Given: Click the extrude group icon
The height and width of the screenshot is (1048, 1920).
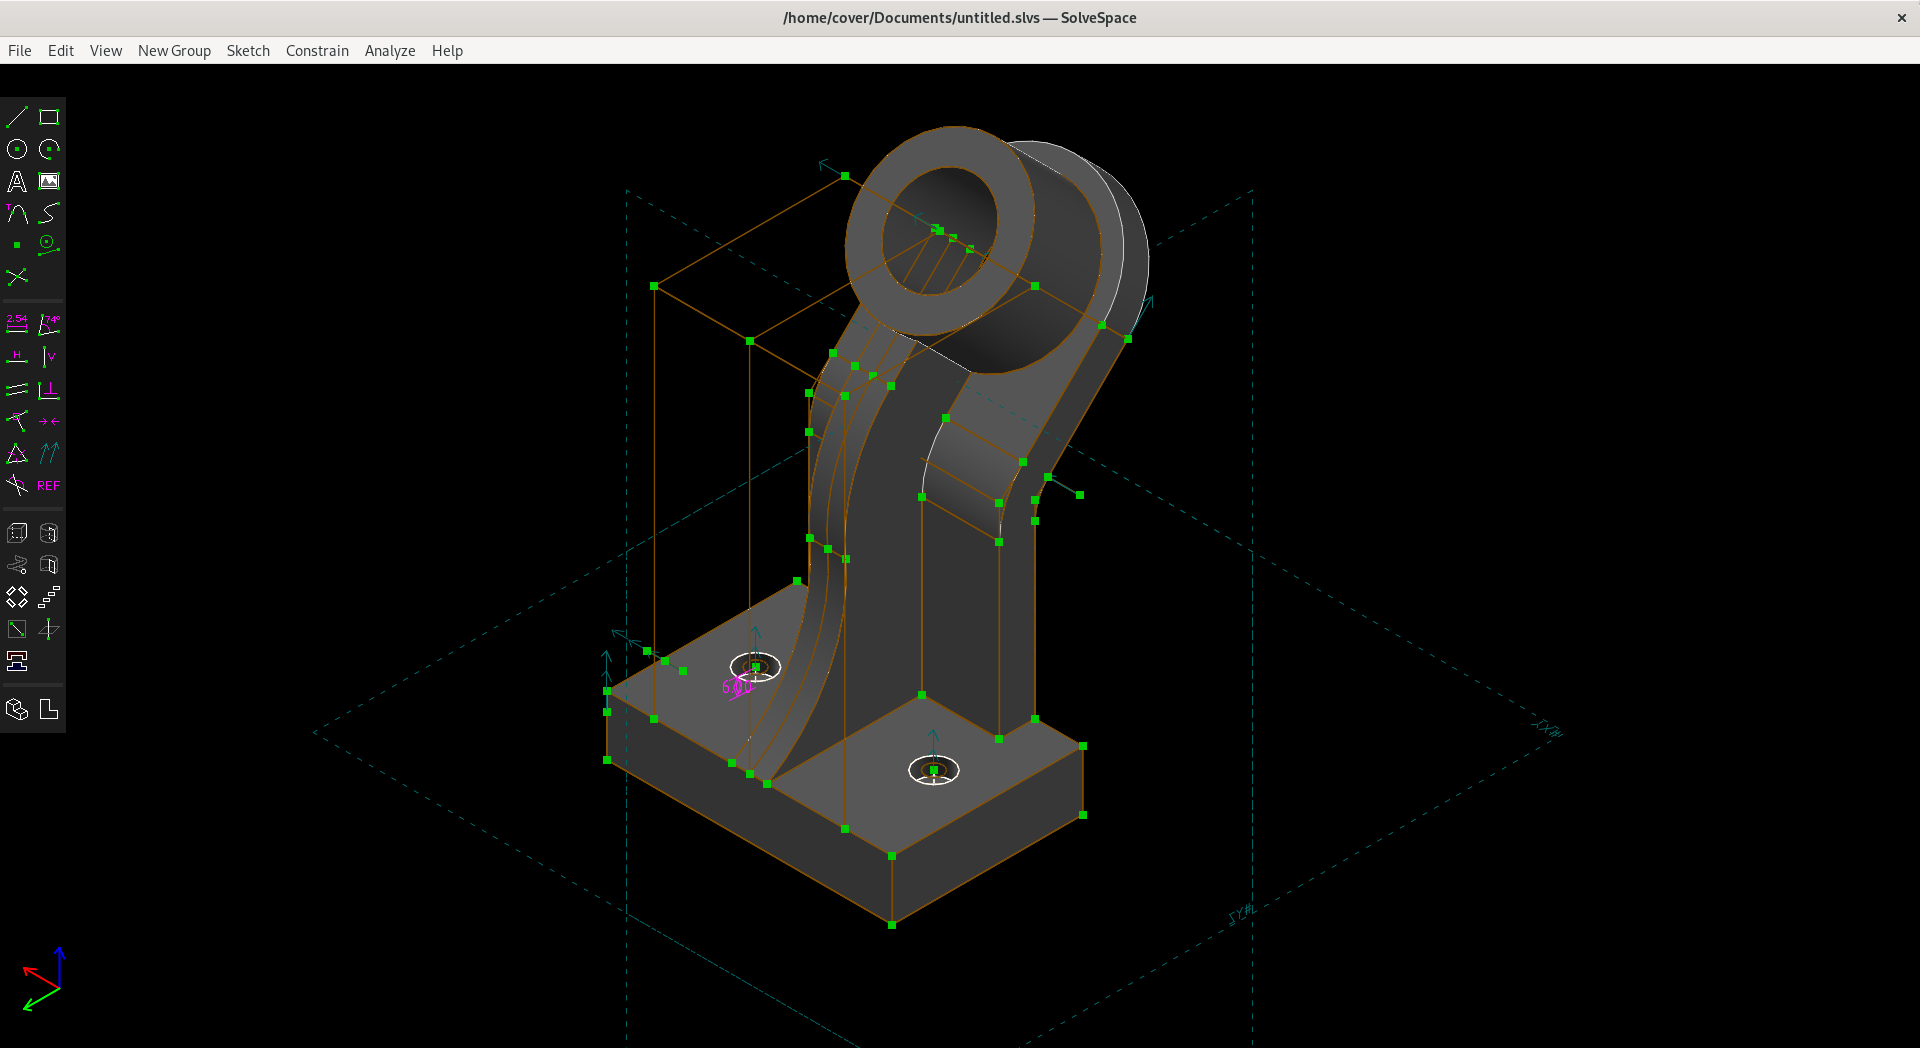Looking at the screenshot, I should point(17,534).
